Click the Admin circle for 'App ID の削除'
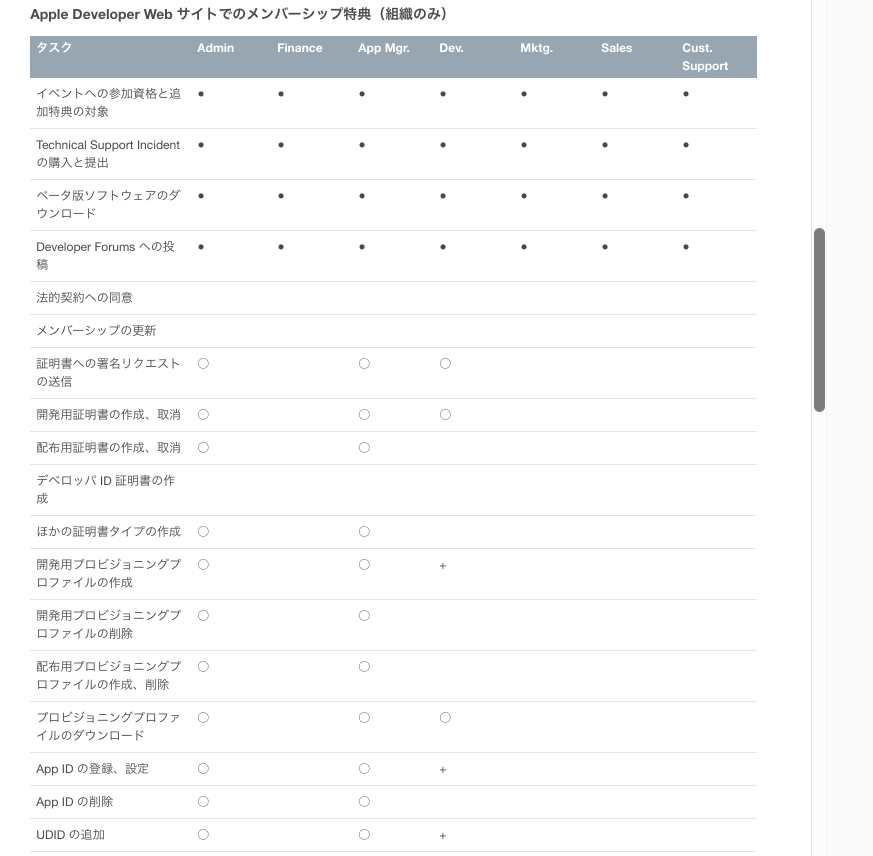Viewport: 873px width, 856px height. [203, 801]
